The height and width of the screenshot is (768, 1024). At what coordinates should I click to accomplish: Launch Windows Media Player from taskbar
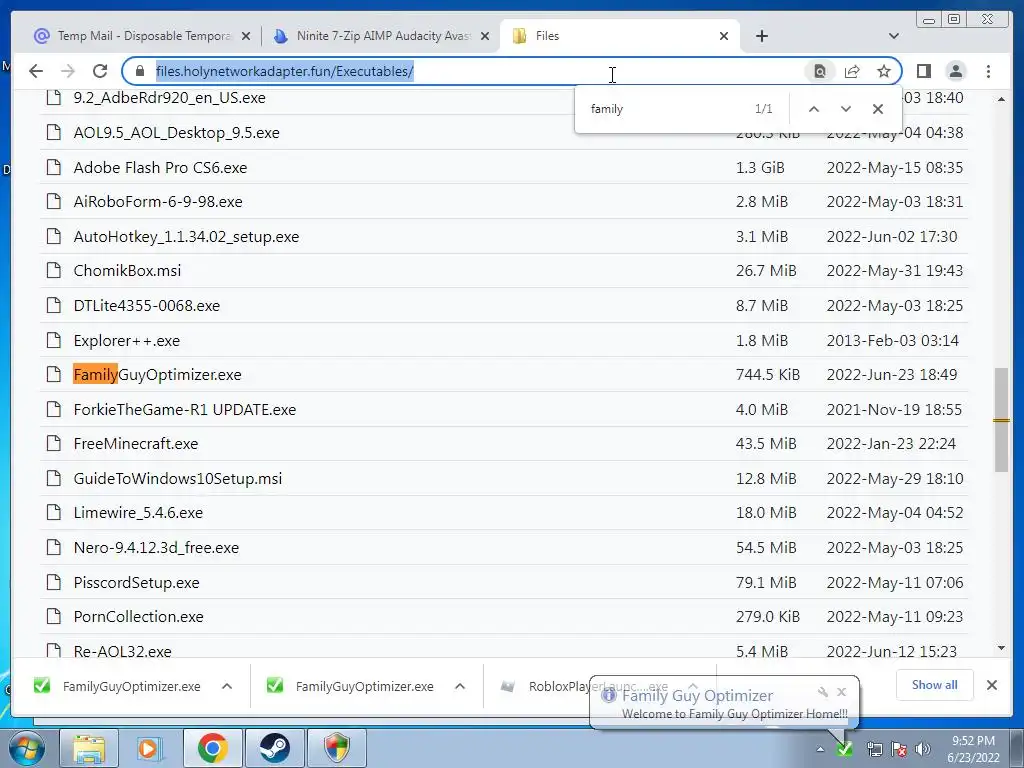coord(149,748)
